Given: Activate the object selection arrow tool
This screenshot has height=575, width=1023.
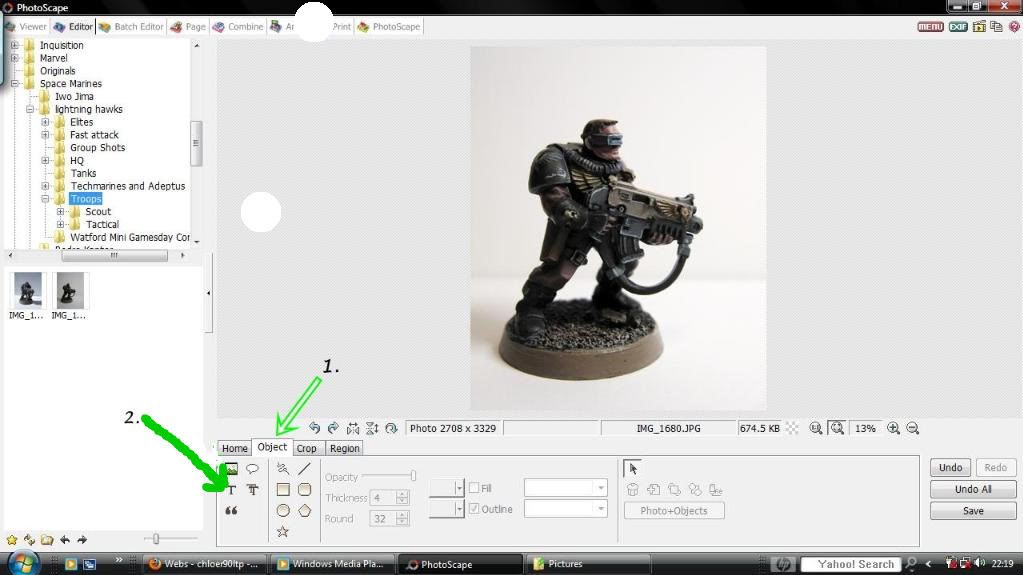Looking at the screenshot, I should pyautogui.click(x=633, y=469).
